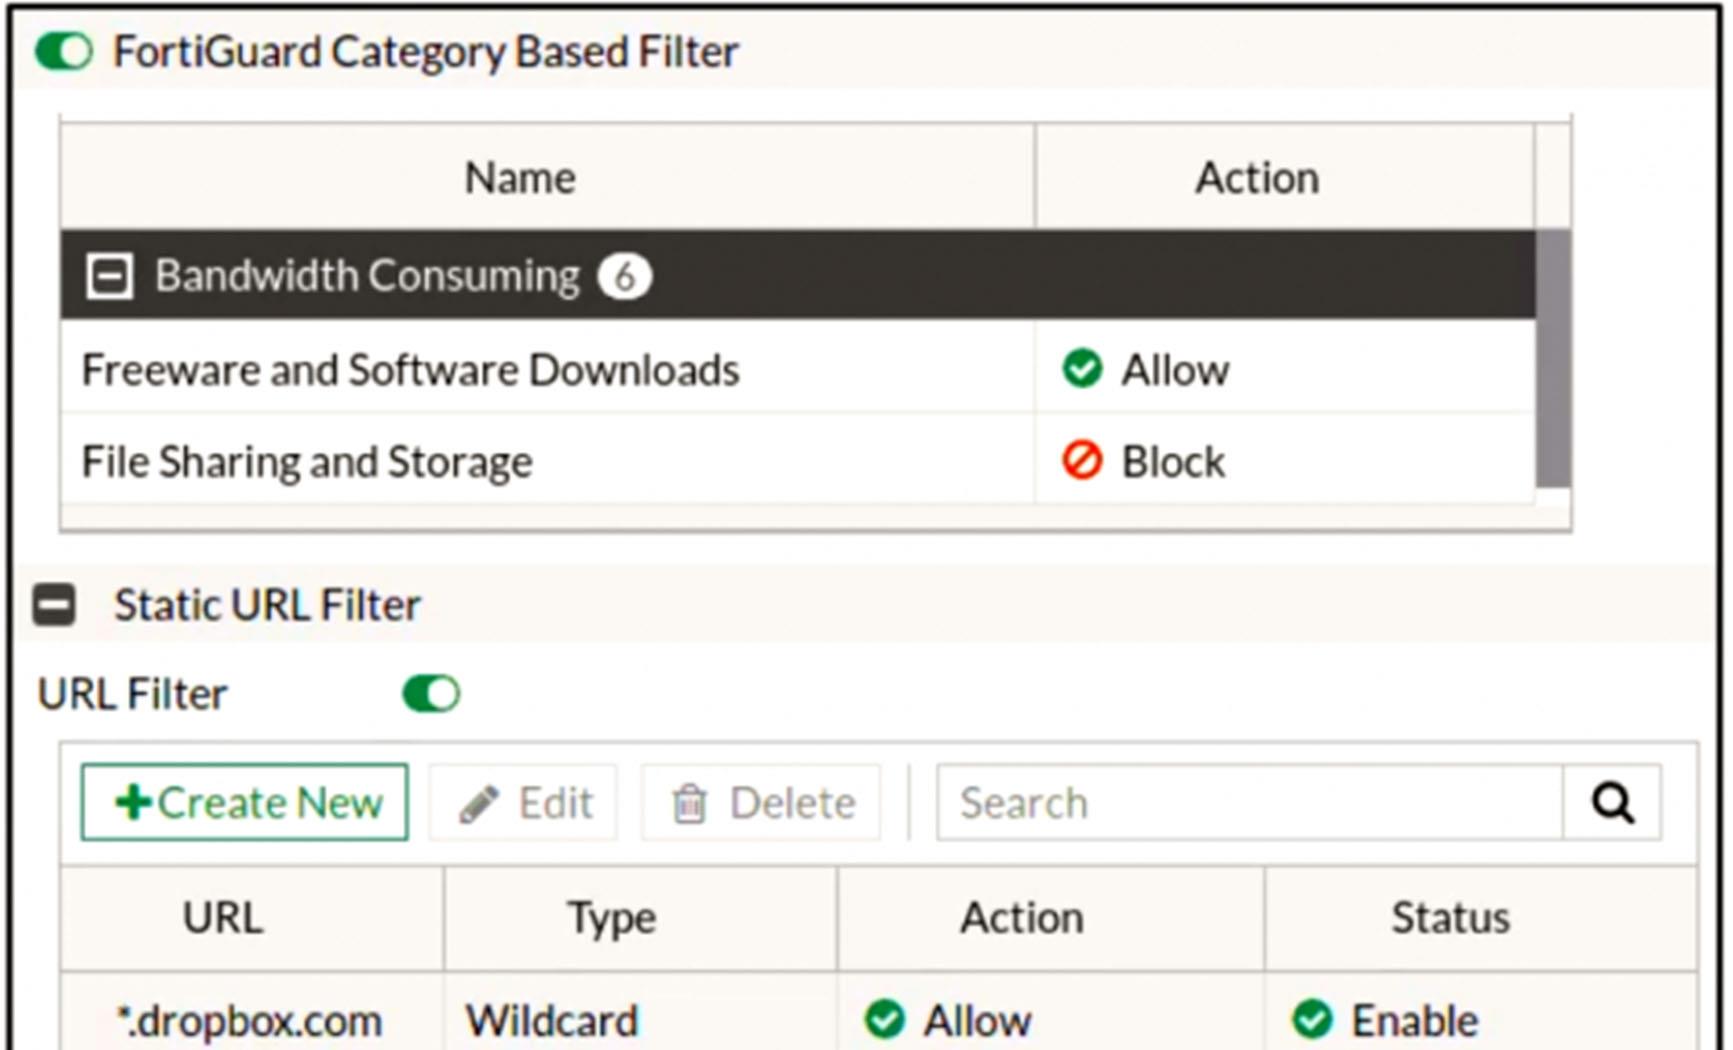The width and height of the screenshot is (1733, 1050).
Task: Sort by the Type column header
Action: pyautogui.click(x=612, y=918)
